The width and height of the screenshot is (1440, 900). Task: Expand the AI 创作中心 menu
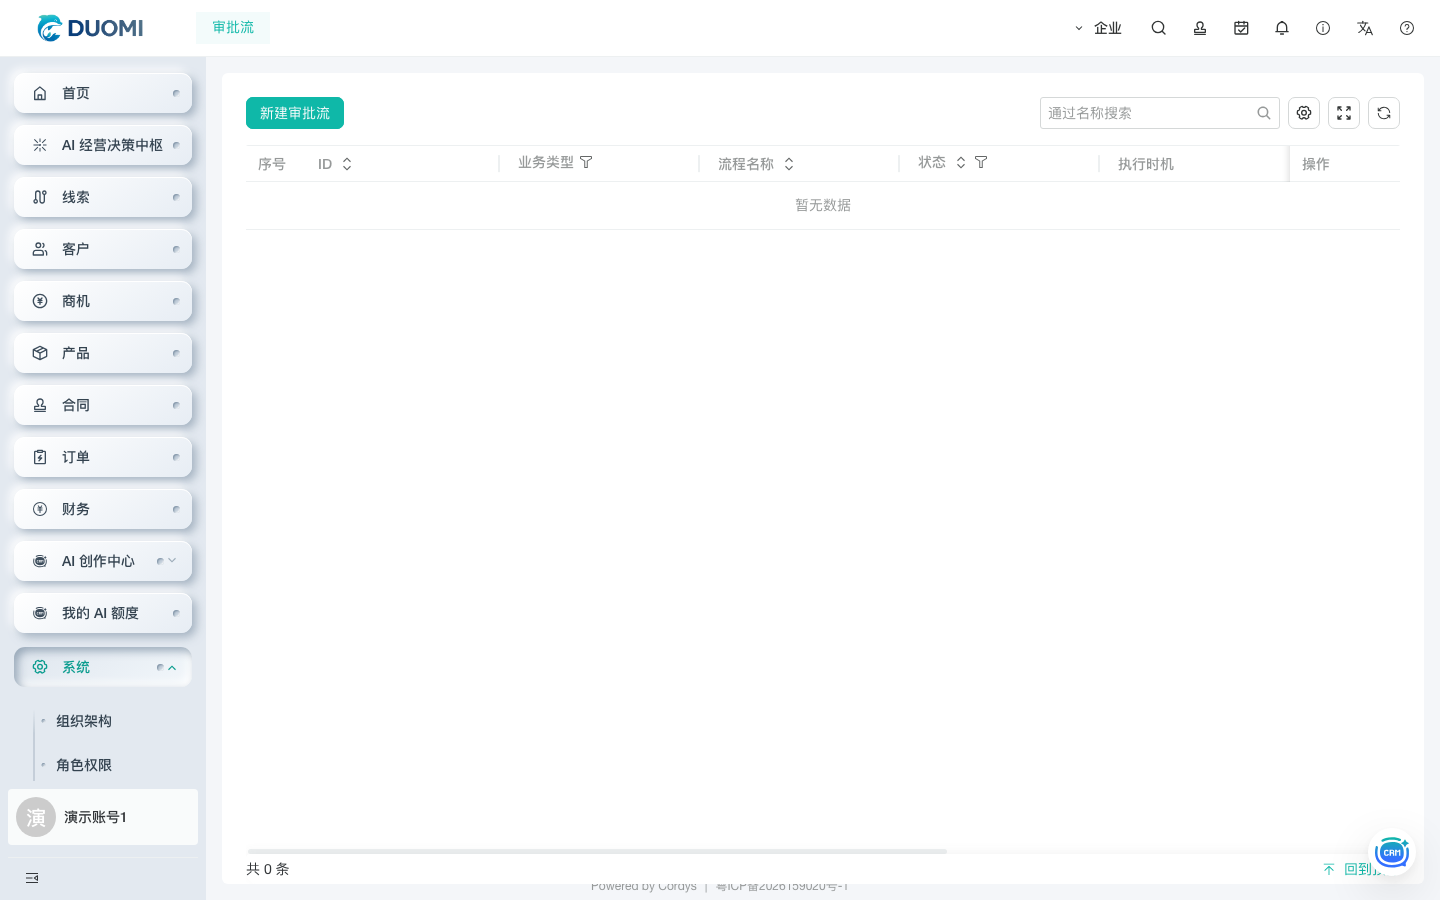103,561
